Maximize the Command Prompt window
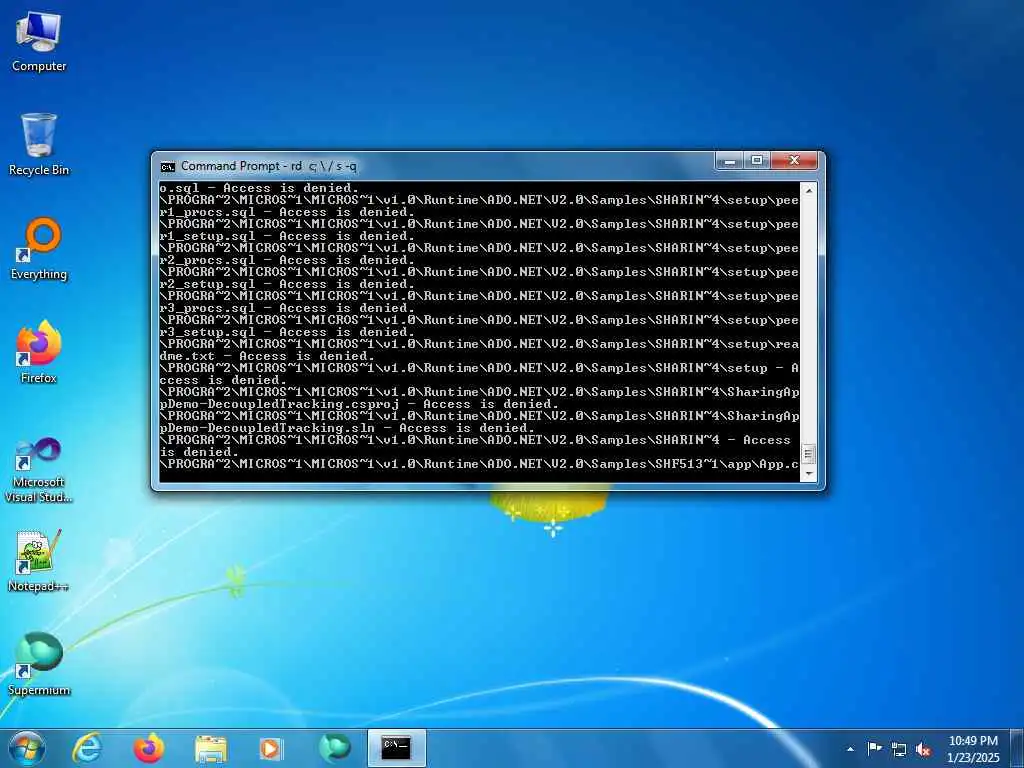1024x768 pixels. [x=757, y=161]
